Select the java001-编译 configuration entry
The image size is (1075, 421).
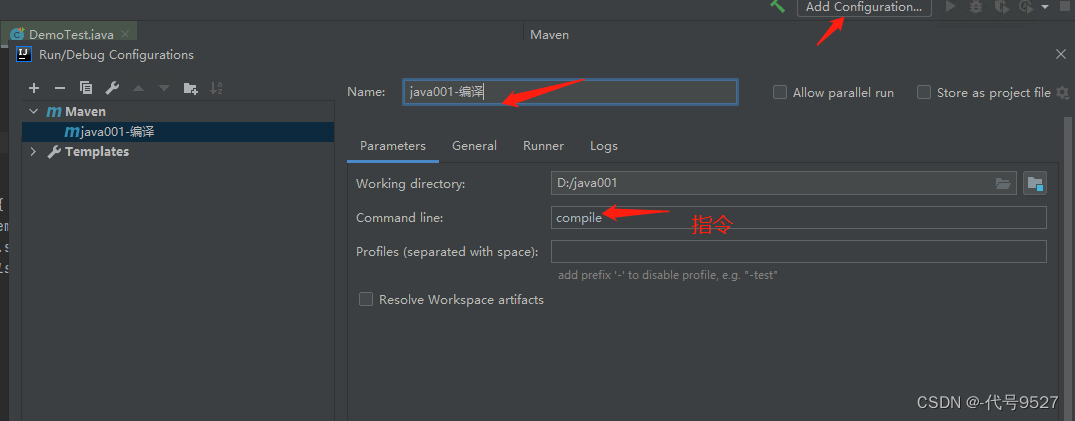coord(117,131)
